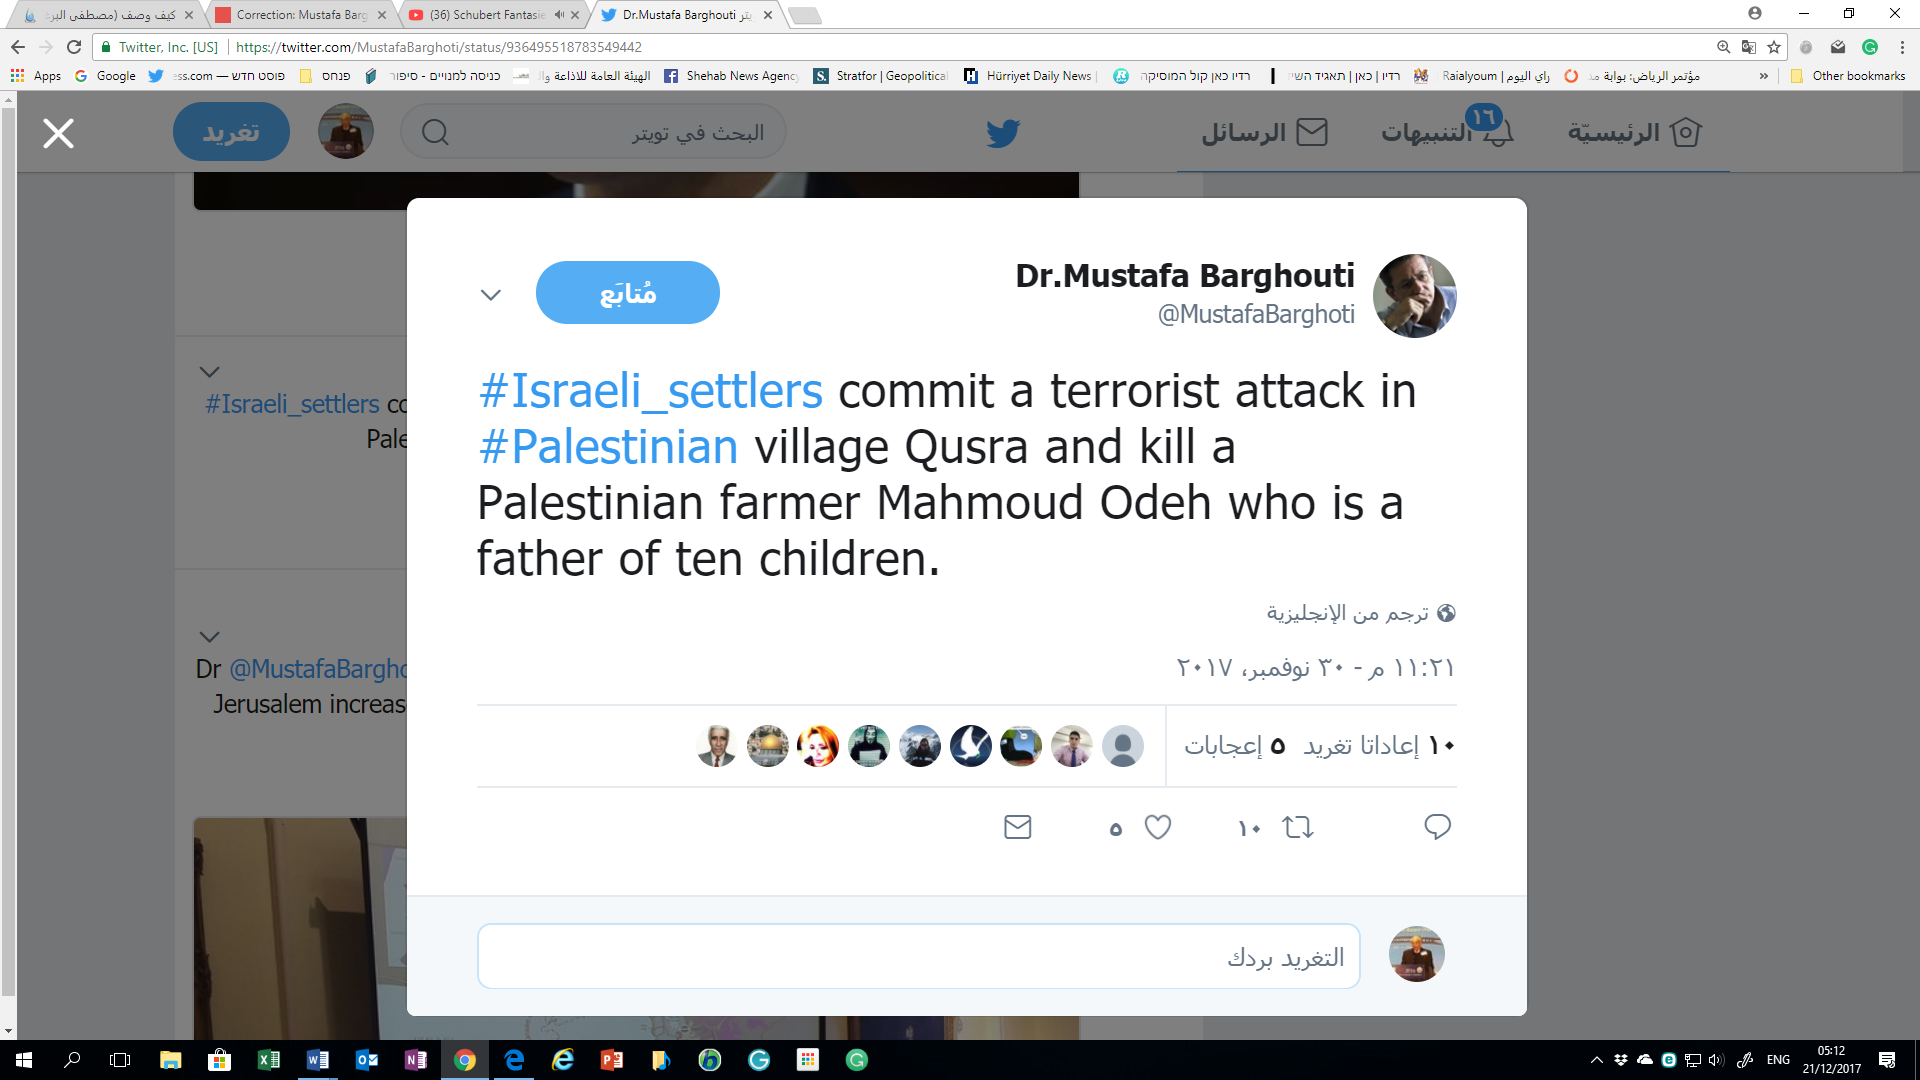Click the #Israeli_settlers hashtag link
The width and height of the screenshot is (1920, 1080).
[650, 391]
